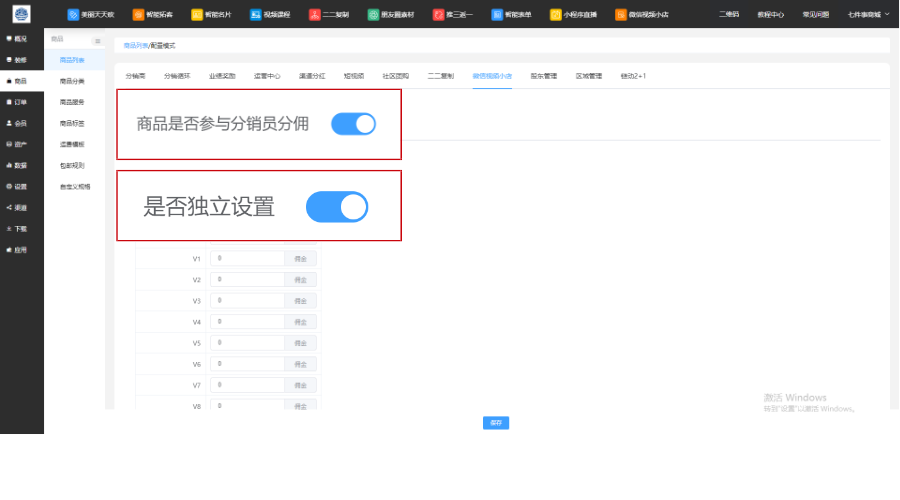Image resolution: width=900 pixels, height=500 pixels.
Task: Toggle 商品是否参与分销员分佣 switch
Action: (354, 124)
